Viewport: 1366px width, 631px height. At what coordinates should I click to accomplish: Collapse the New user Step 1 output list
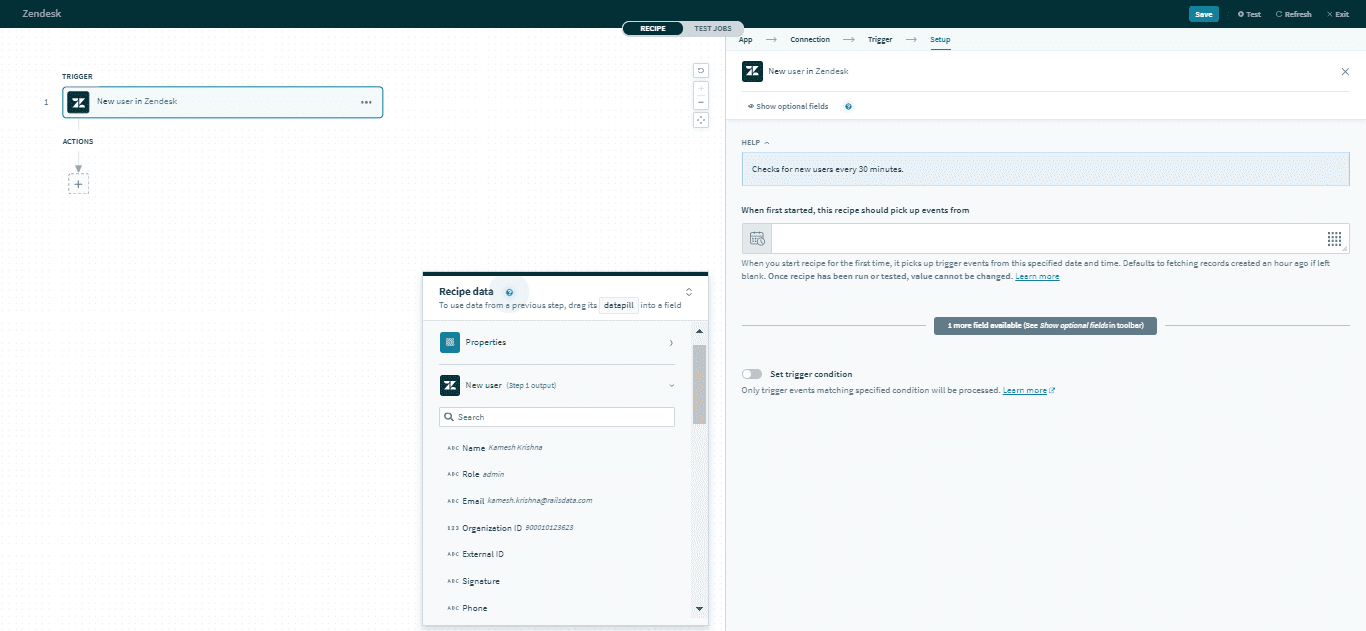pos(673,384)
